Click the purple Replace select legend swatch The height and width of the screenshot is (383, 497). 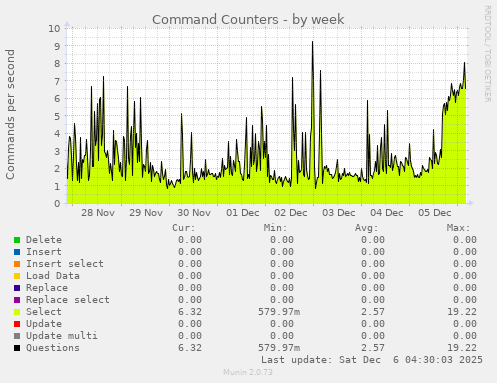coord(17,300)
